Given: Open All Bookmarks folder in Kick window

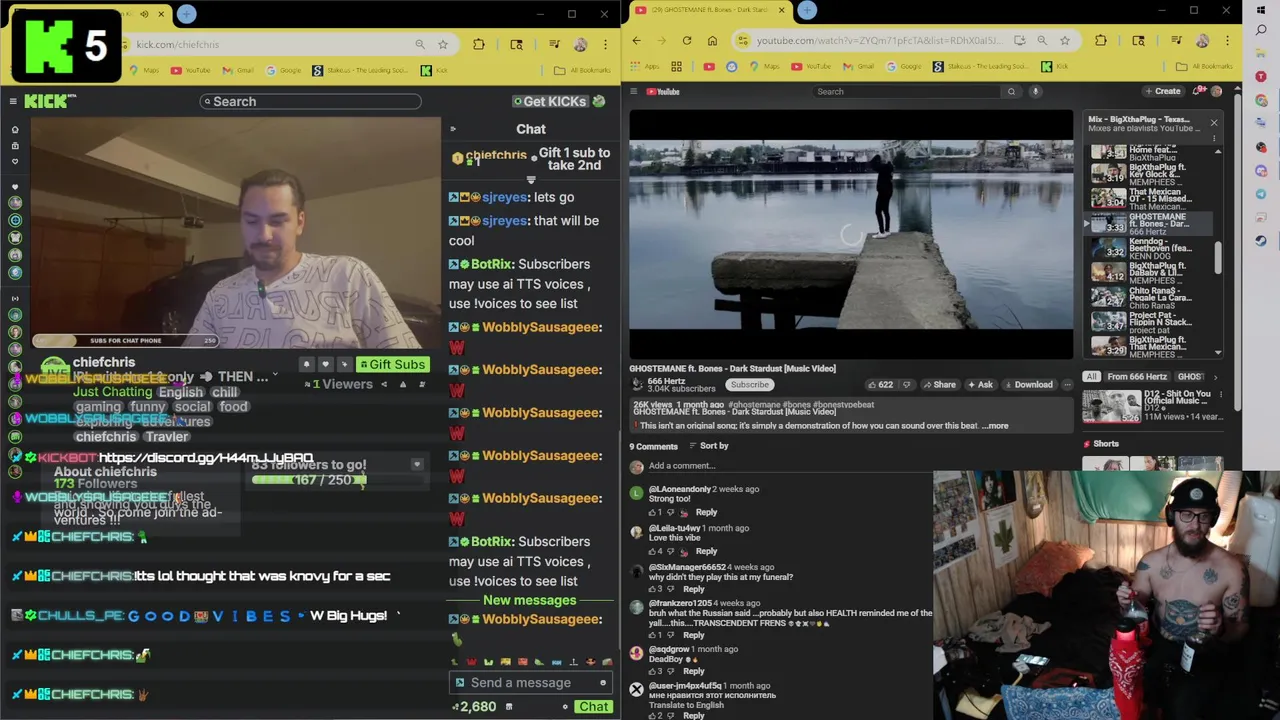Looking at the screenshot, I should click(x=581, y=70).
